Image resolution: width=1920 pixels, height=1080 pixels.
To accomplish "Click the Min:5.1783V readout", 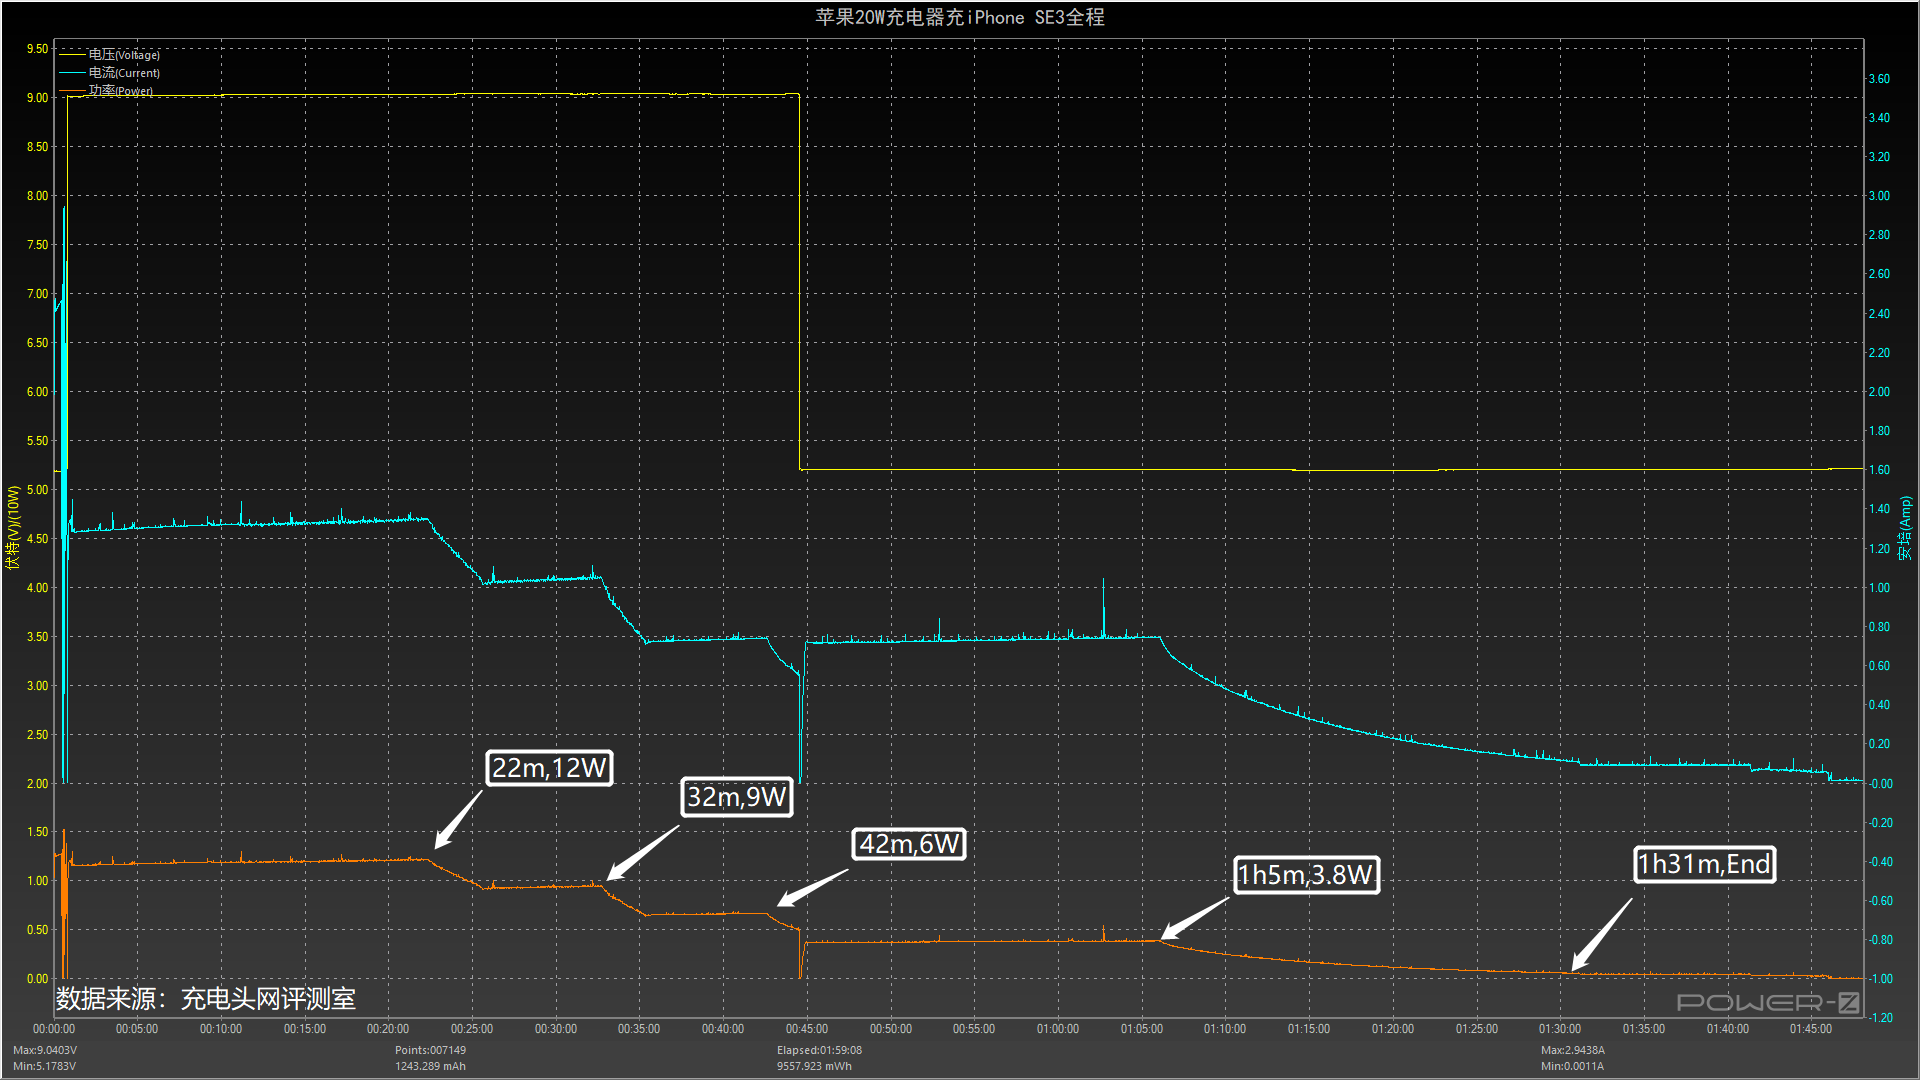I will point(45,1066).
